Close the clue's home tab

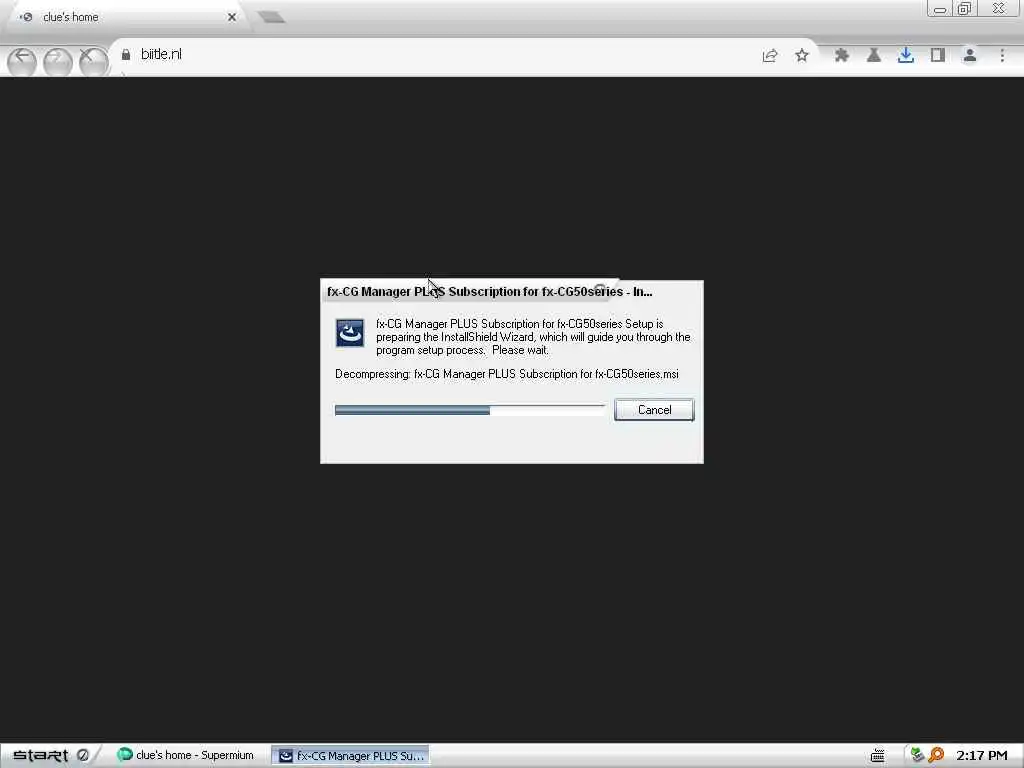[x=232, y=18]
